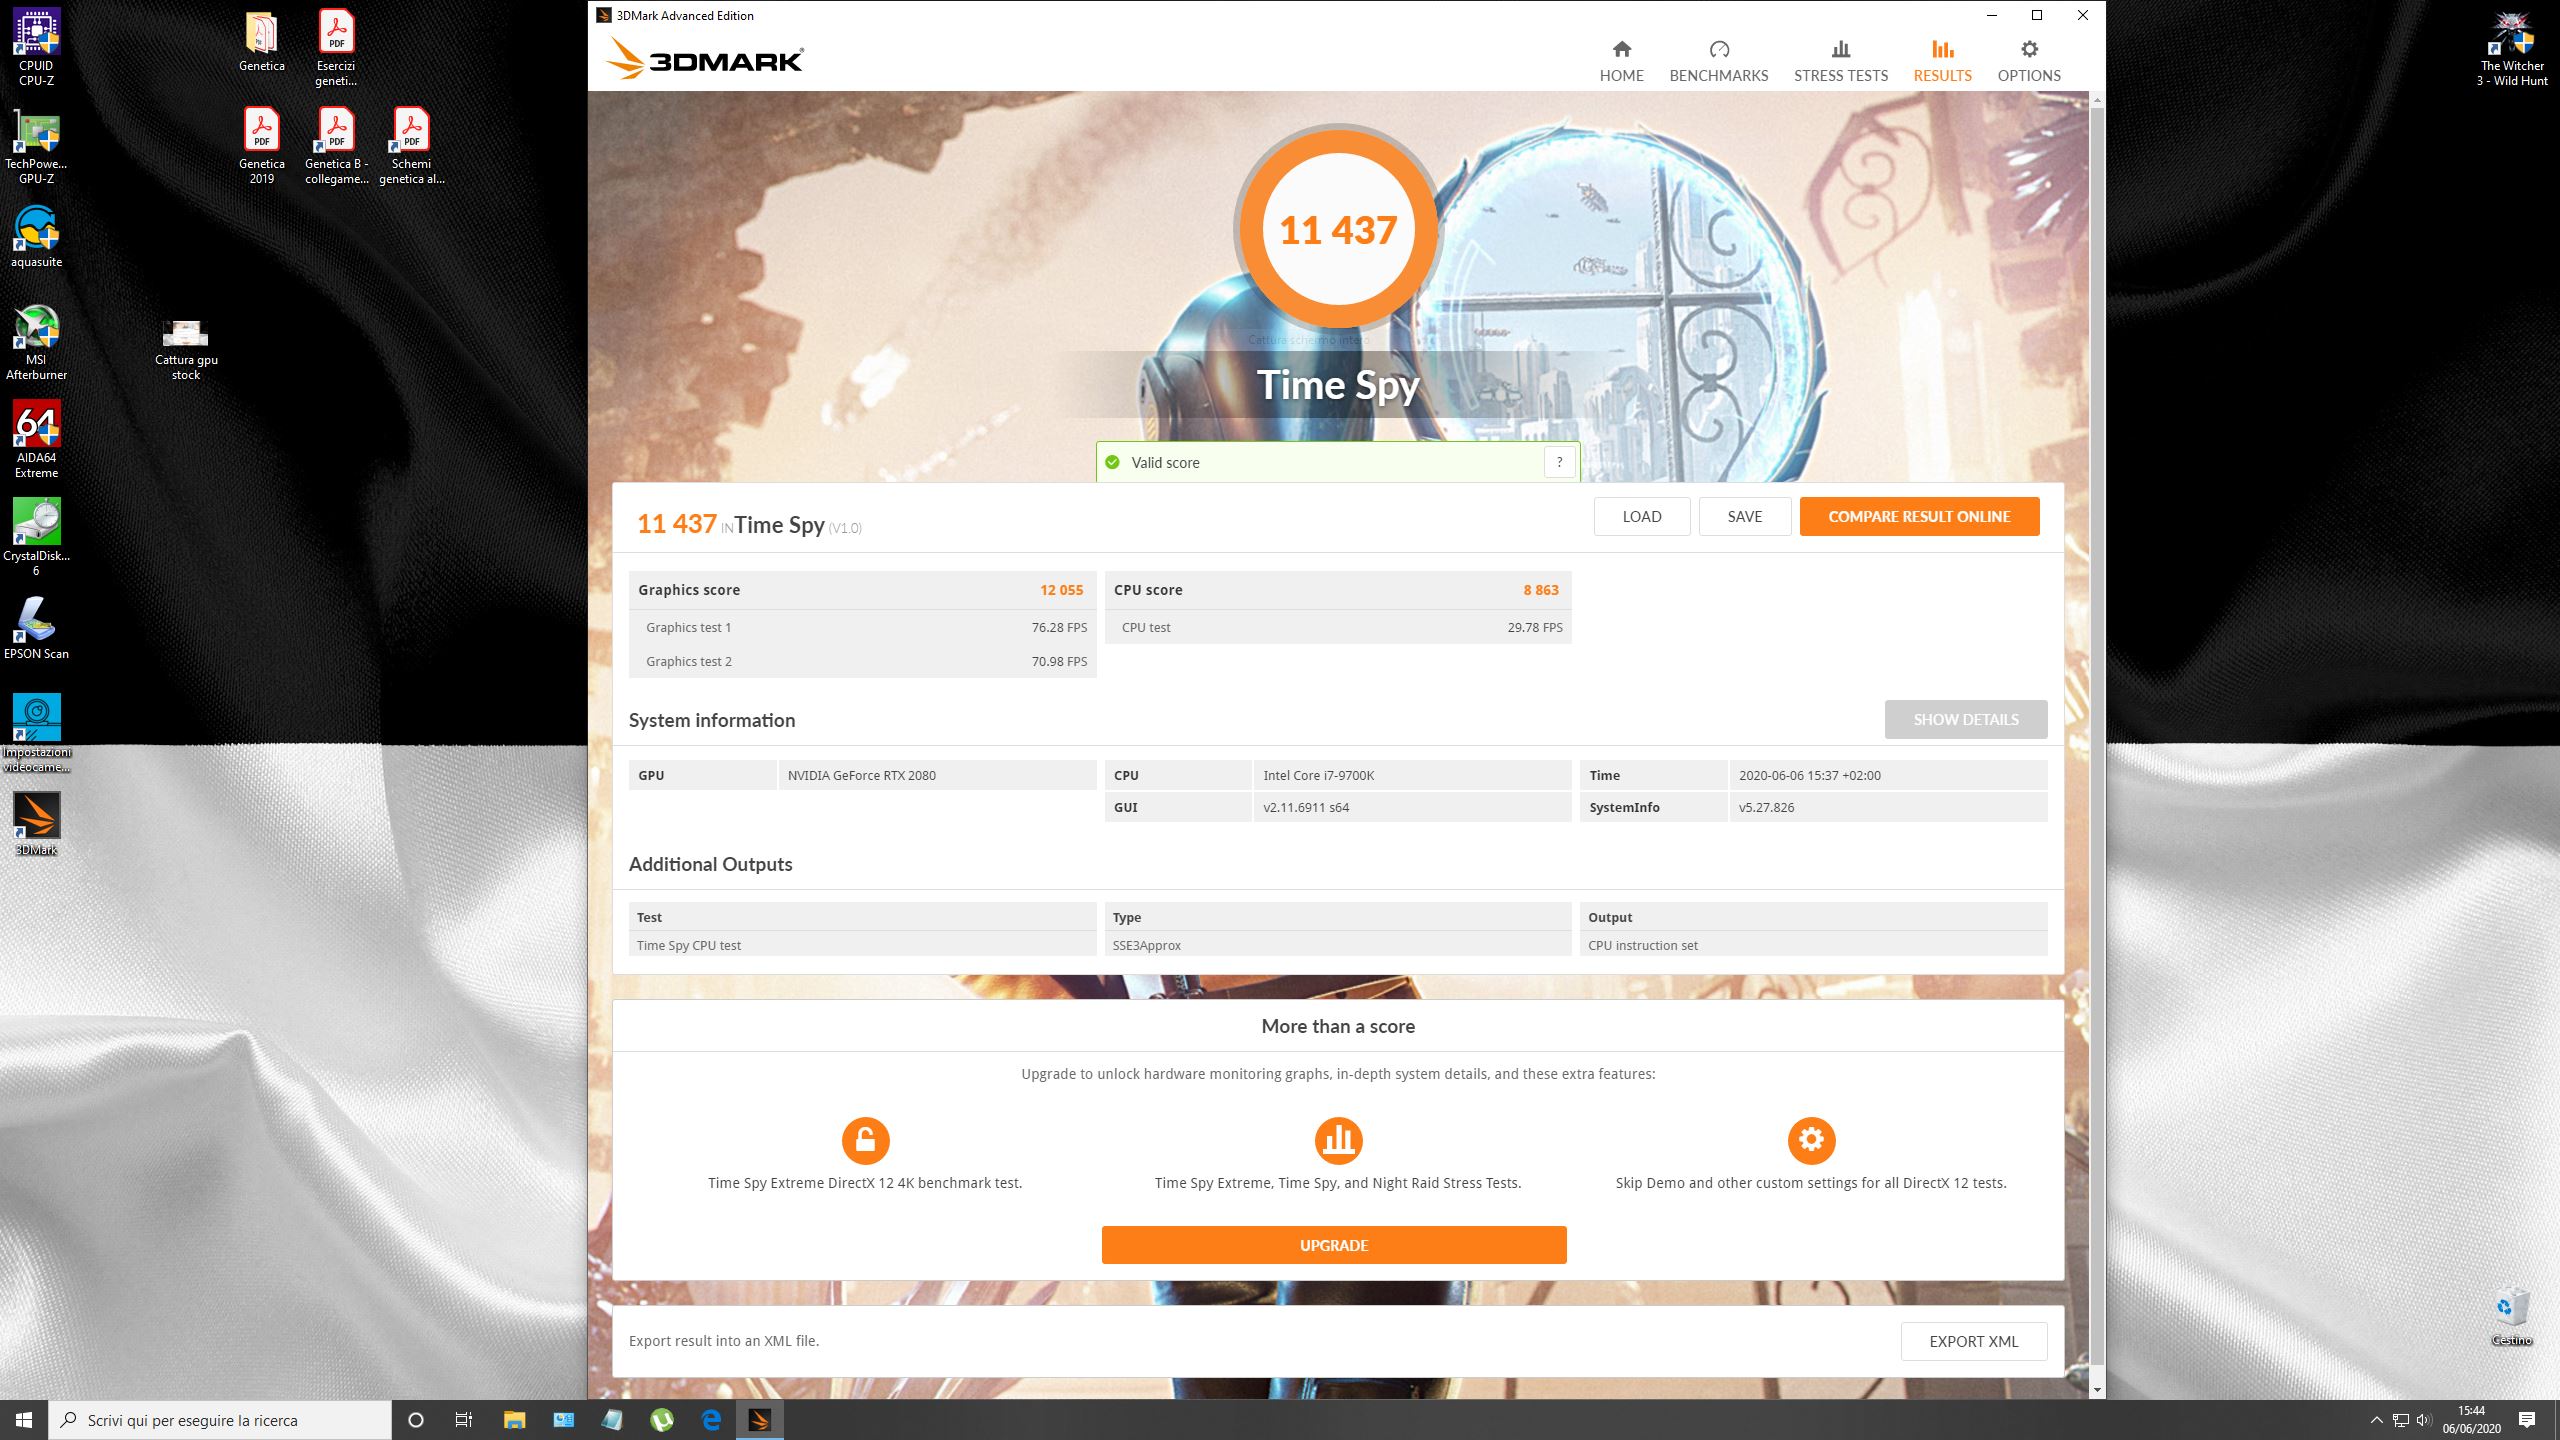Click the SSE3Approx type cell

1338,945
